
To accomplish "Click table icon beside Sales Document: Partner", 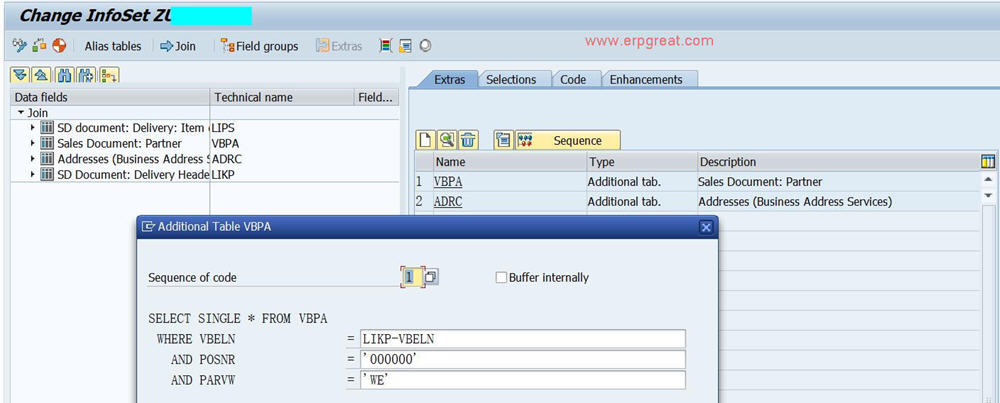I will tap(47, 143).
